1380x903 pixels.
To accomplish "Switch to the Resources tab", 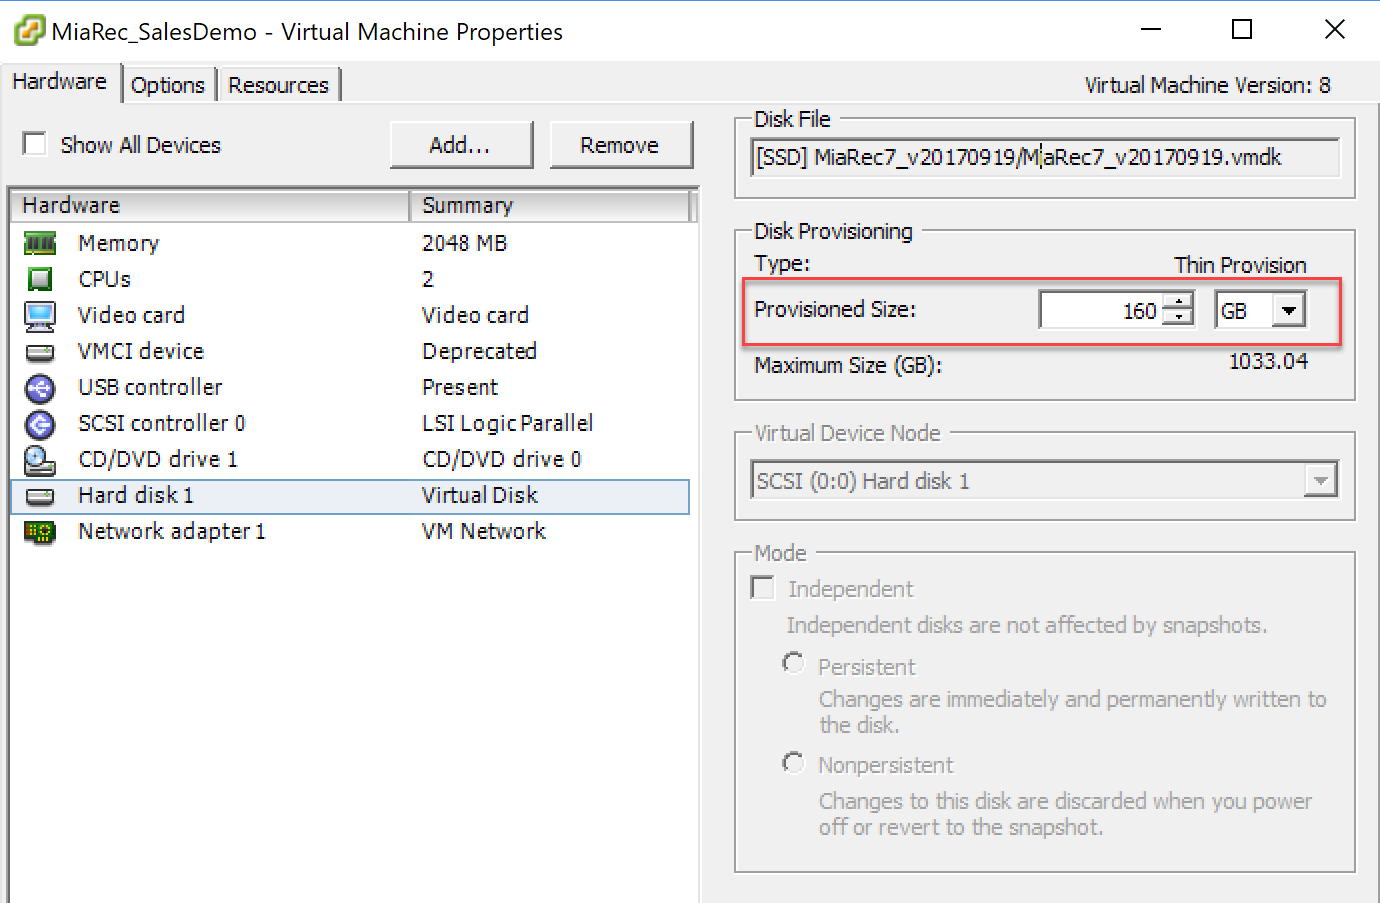I will [x=279, y=85].
